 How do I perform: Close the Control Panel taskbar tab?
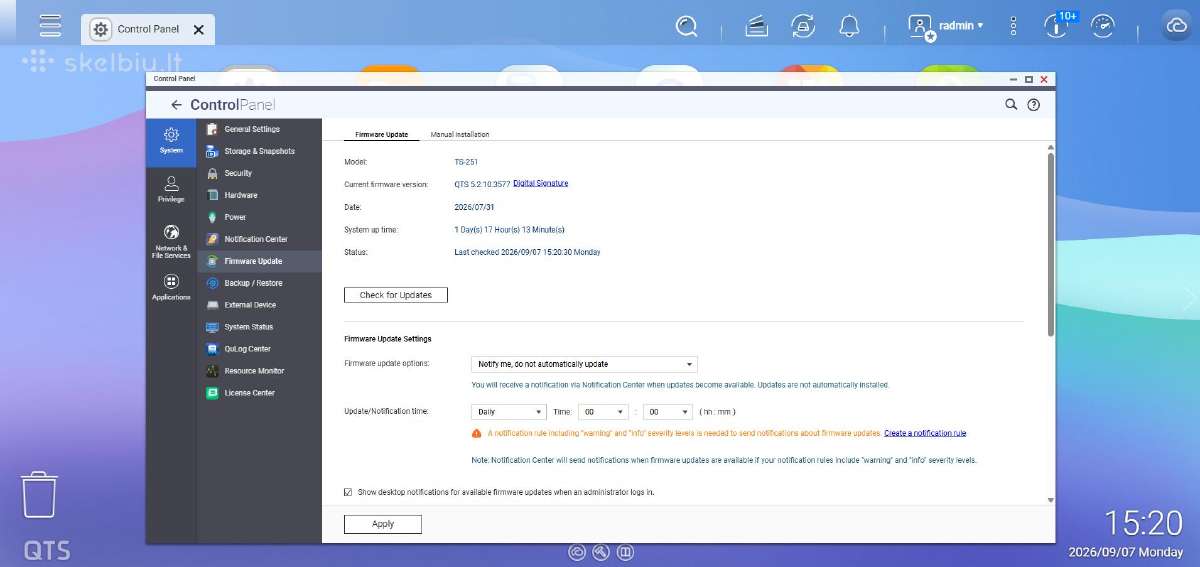coord(198,30)
